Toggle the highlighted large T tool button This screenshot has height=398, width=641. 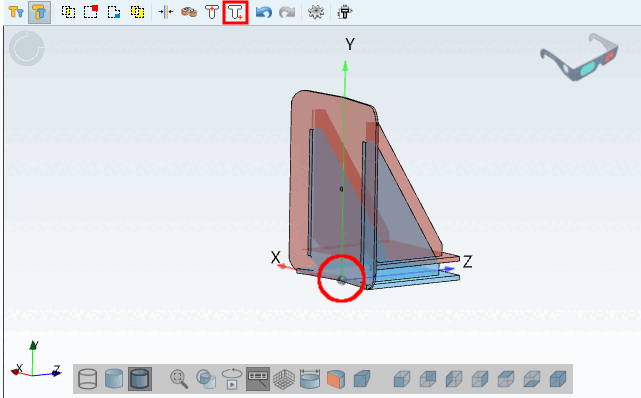point(40,12)
